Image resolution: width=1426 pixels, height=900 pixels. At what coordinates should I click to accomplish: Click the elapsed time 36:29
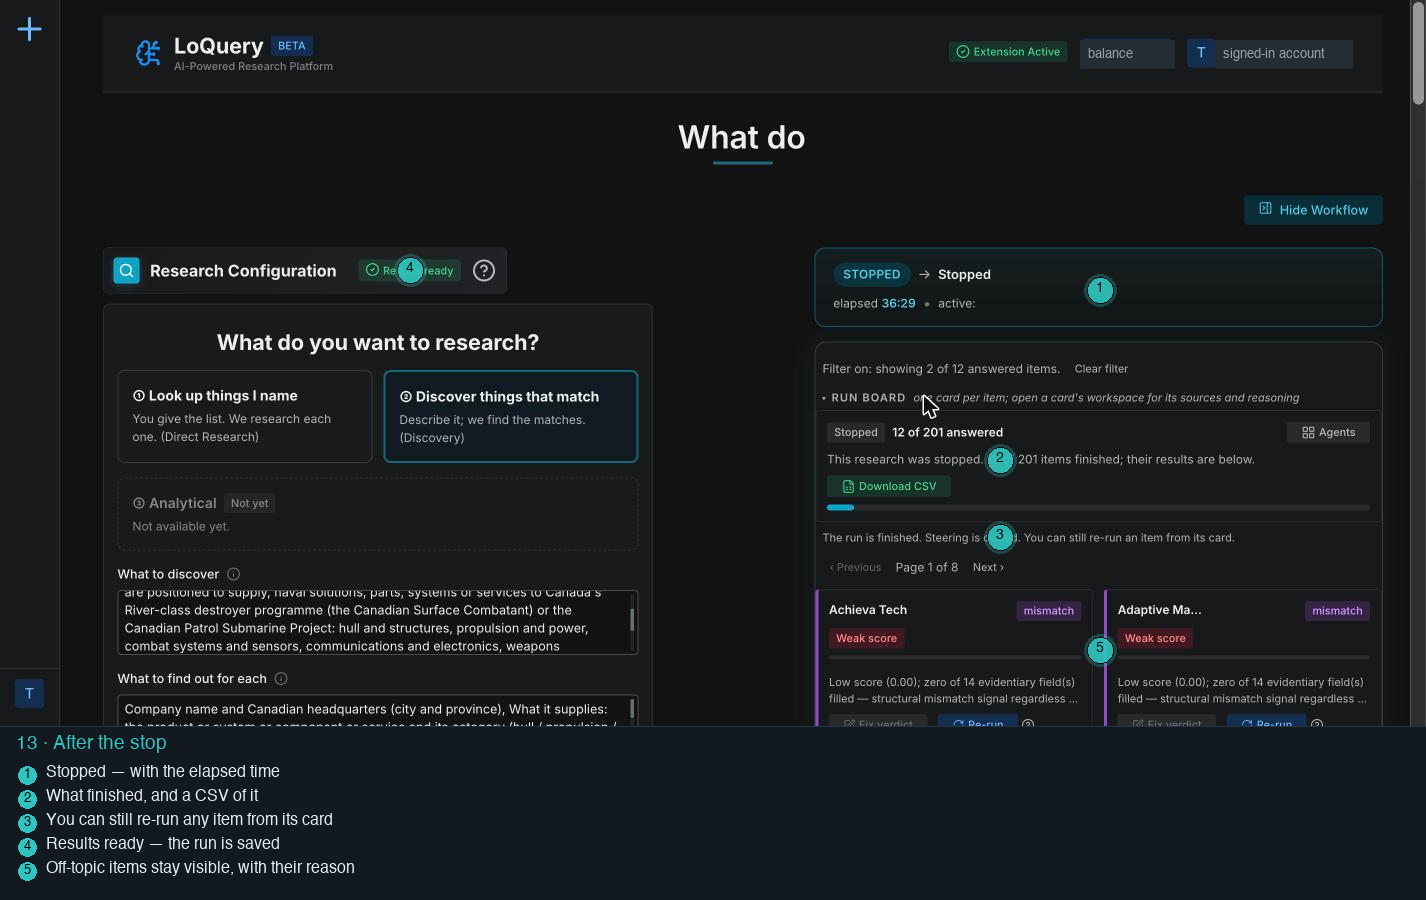(x=898, y=303)
